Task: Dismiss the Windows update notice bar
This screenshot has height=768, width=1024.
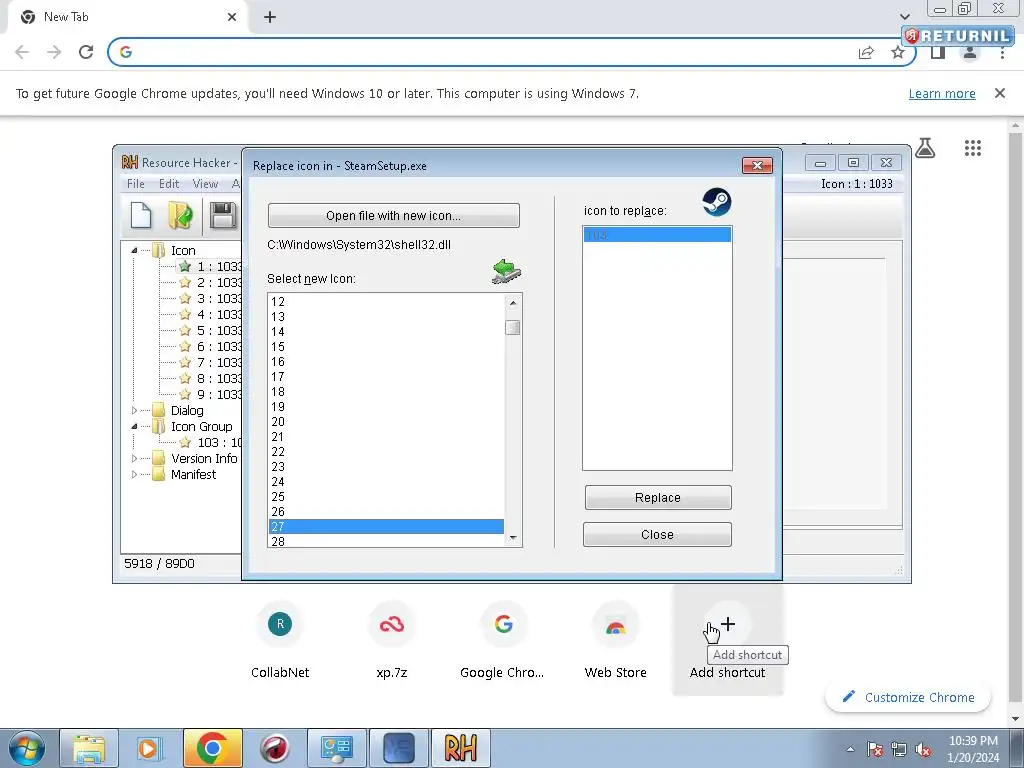Action: point(999,93)
